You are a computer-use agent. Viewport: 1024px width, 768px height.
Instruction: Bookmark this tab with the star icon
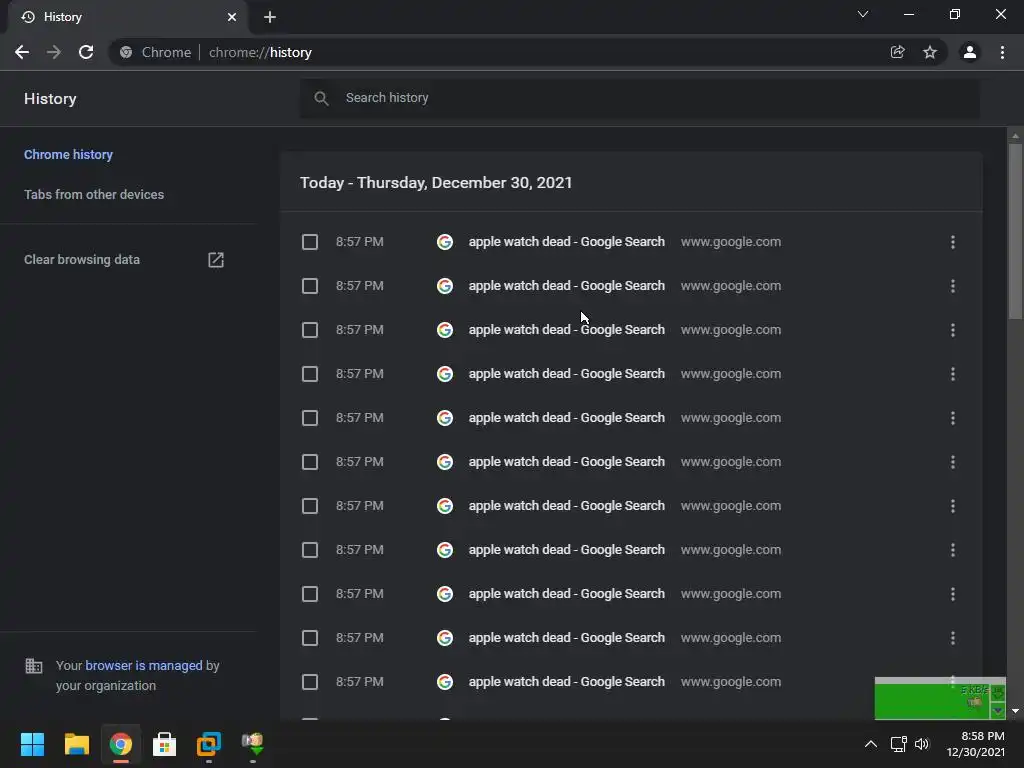click(x=930, y=52)
